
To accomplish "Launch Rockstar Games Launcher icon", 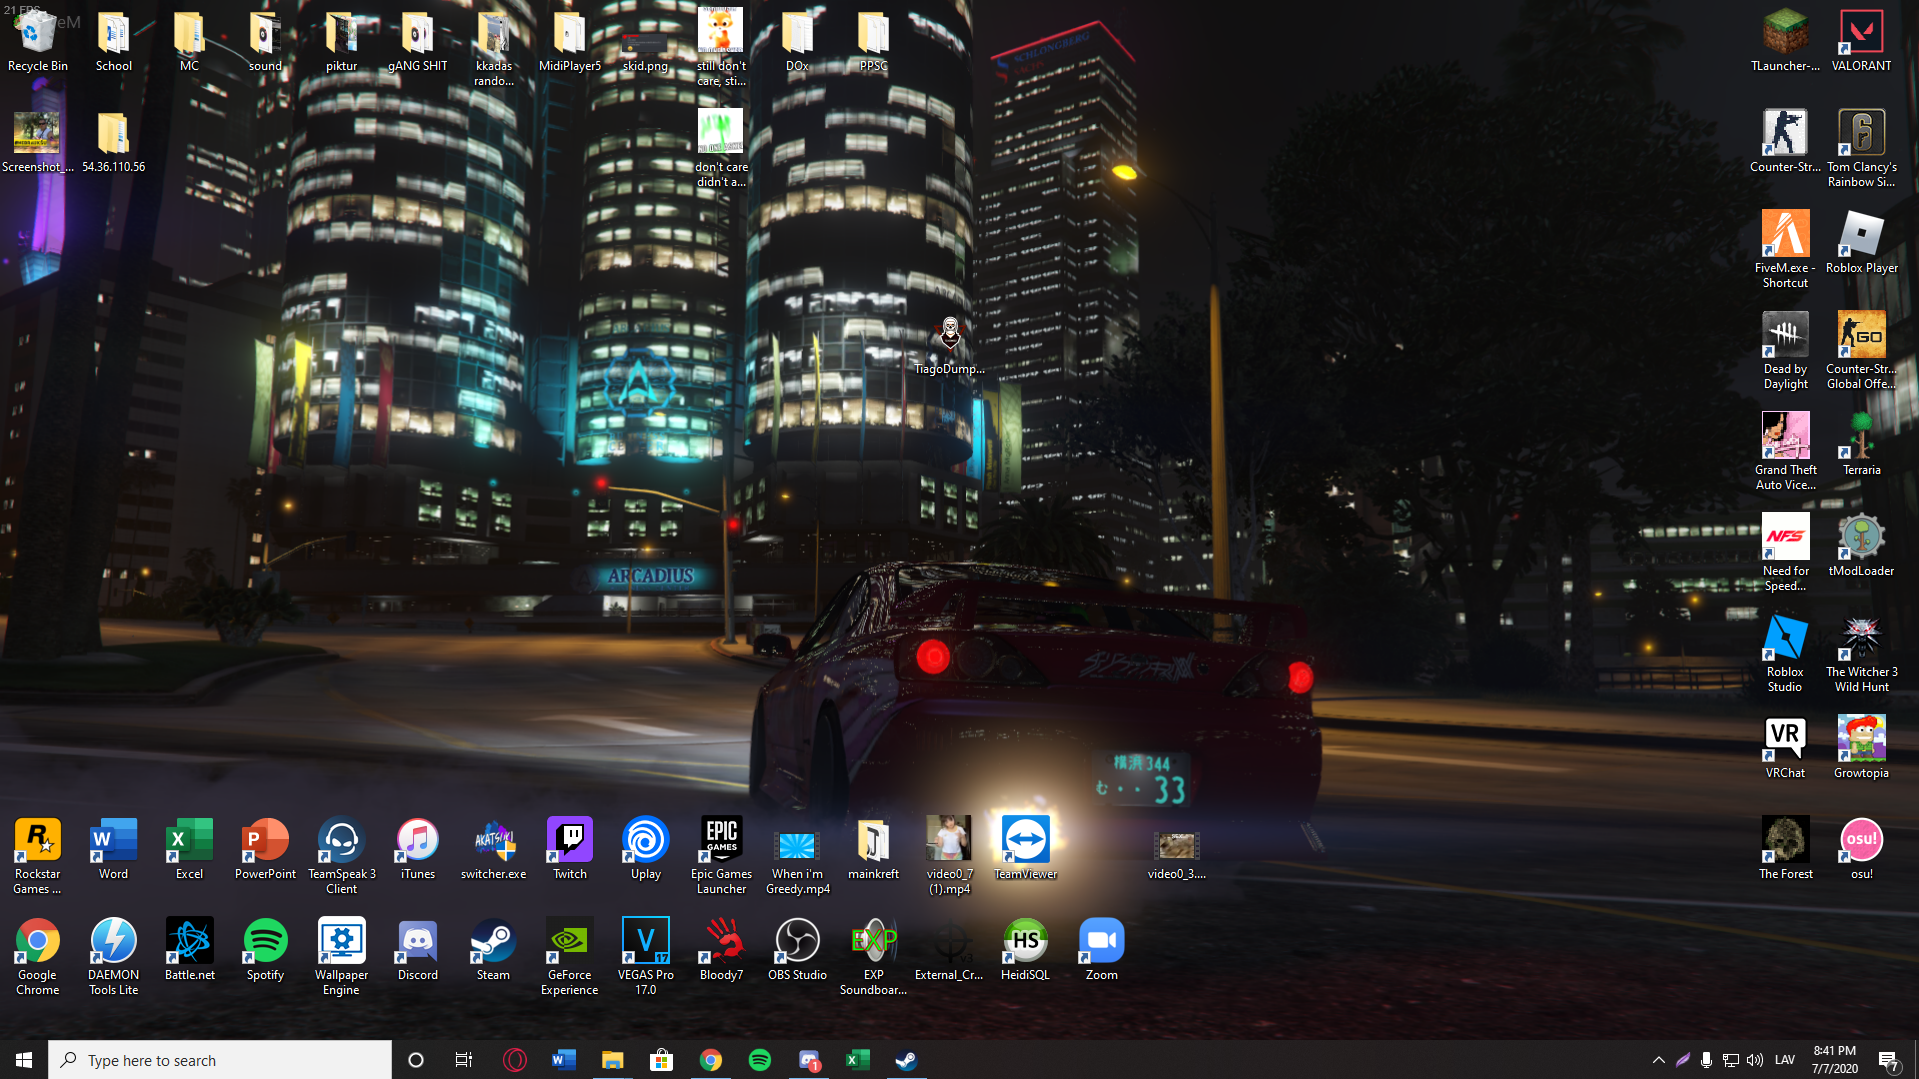I will coord(38,856).
